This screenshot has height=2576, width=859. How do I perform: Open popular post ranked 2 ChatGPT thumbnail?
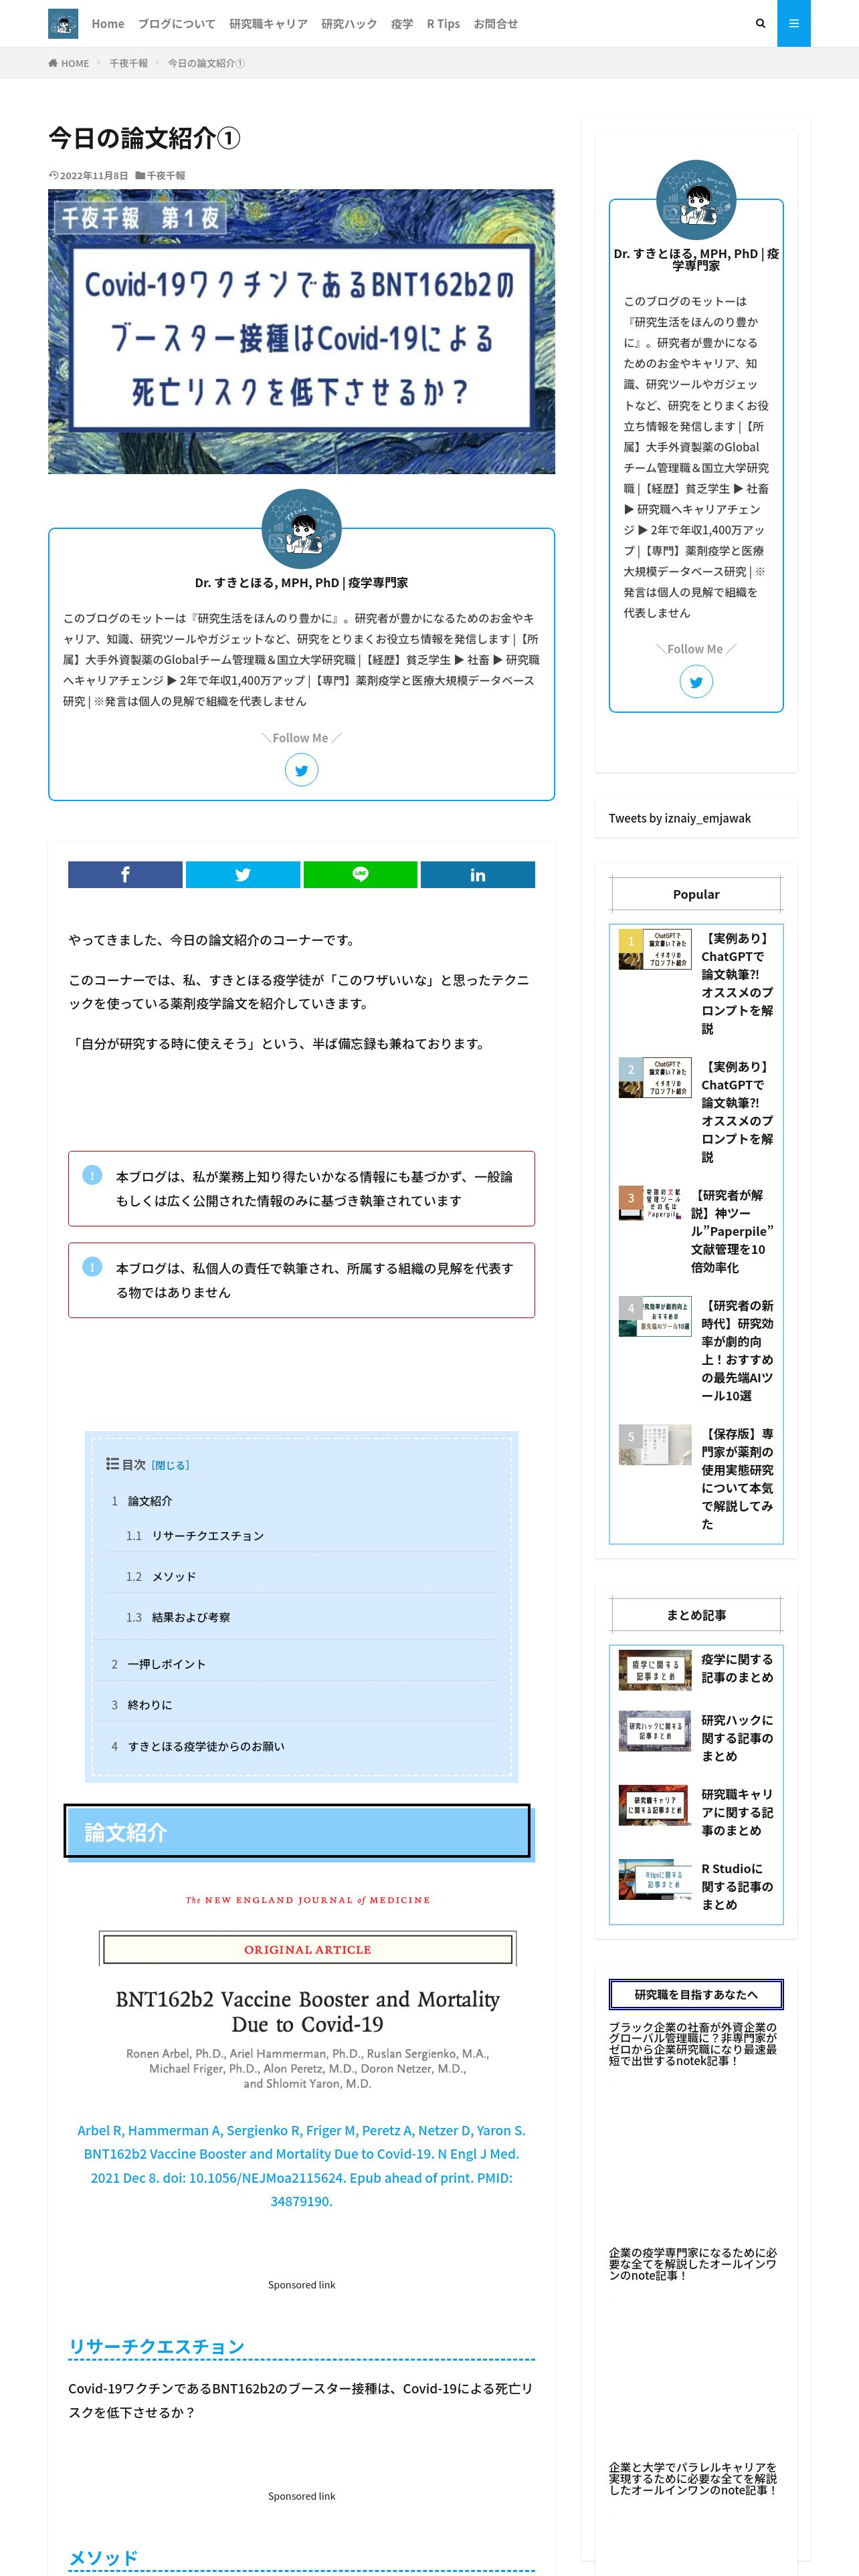pos(655,1078)
